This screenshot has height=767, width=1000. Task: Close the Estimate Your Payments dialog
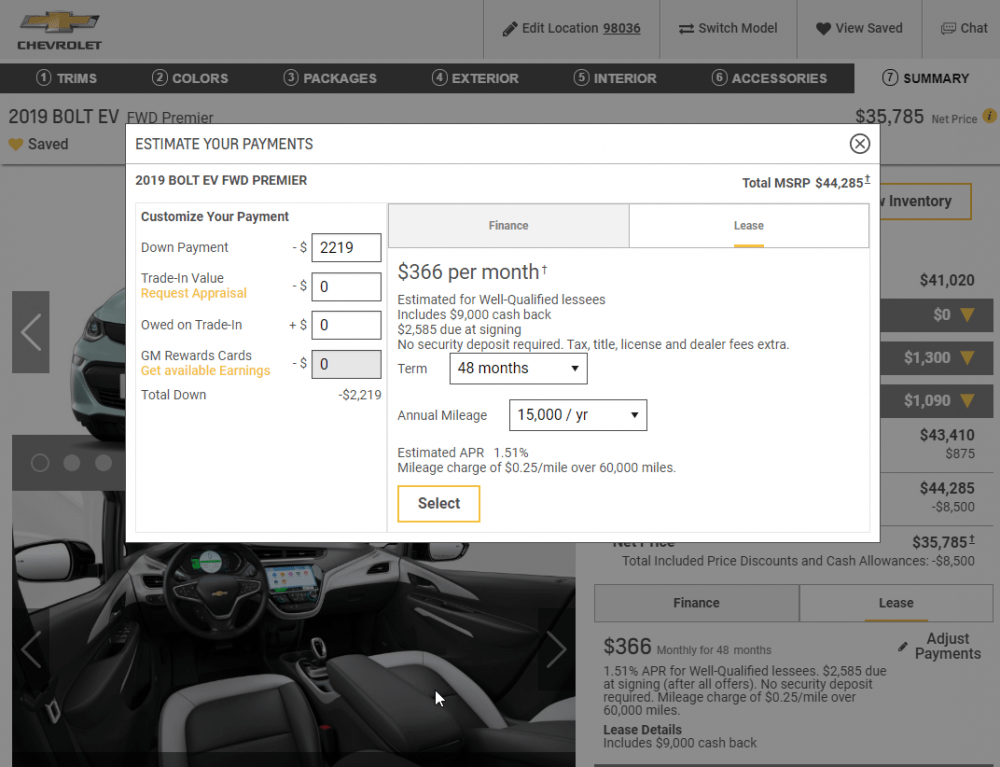859,144
